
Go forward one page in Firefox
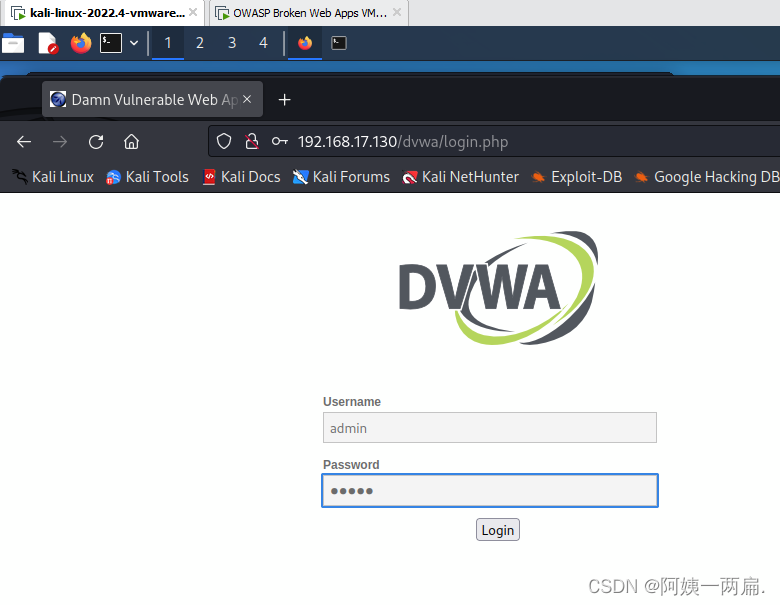coord(60,142)
